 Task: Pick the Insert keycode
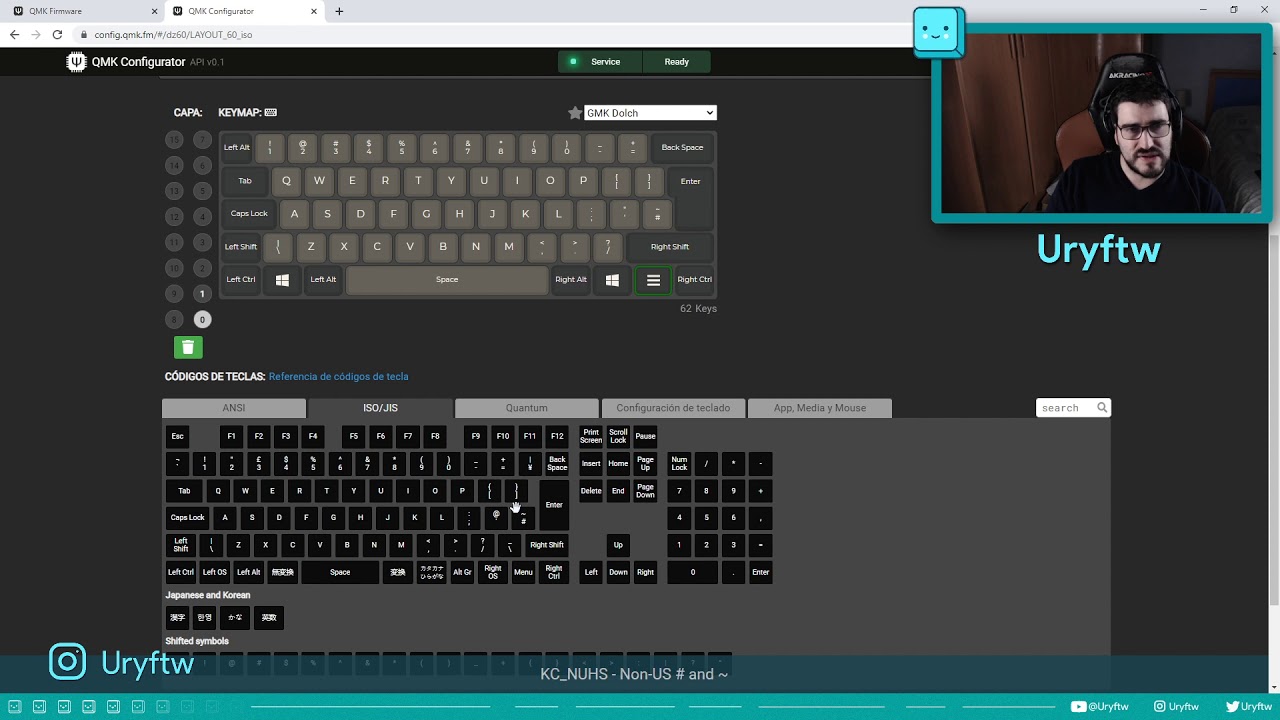pyautogui.click(x=591, y=464)
